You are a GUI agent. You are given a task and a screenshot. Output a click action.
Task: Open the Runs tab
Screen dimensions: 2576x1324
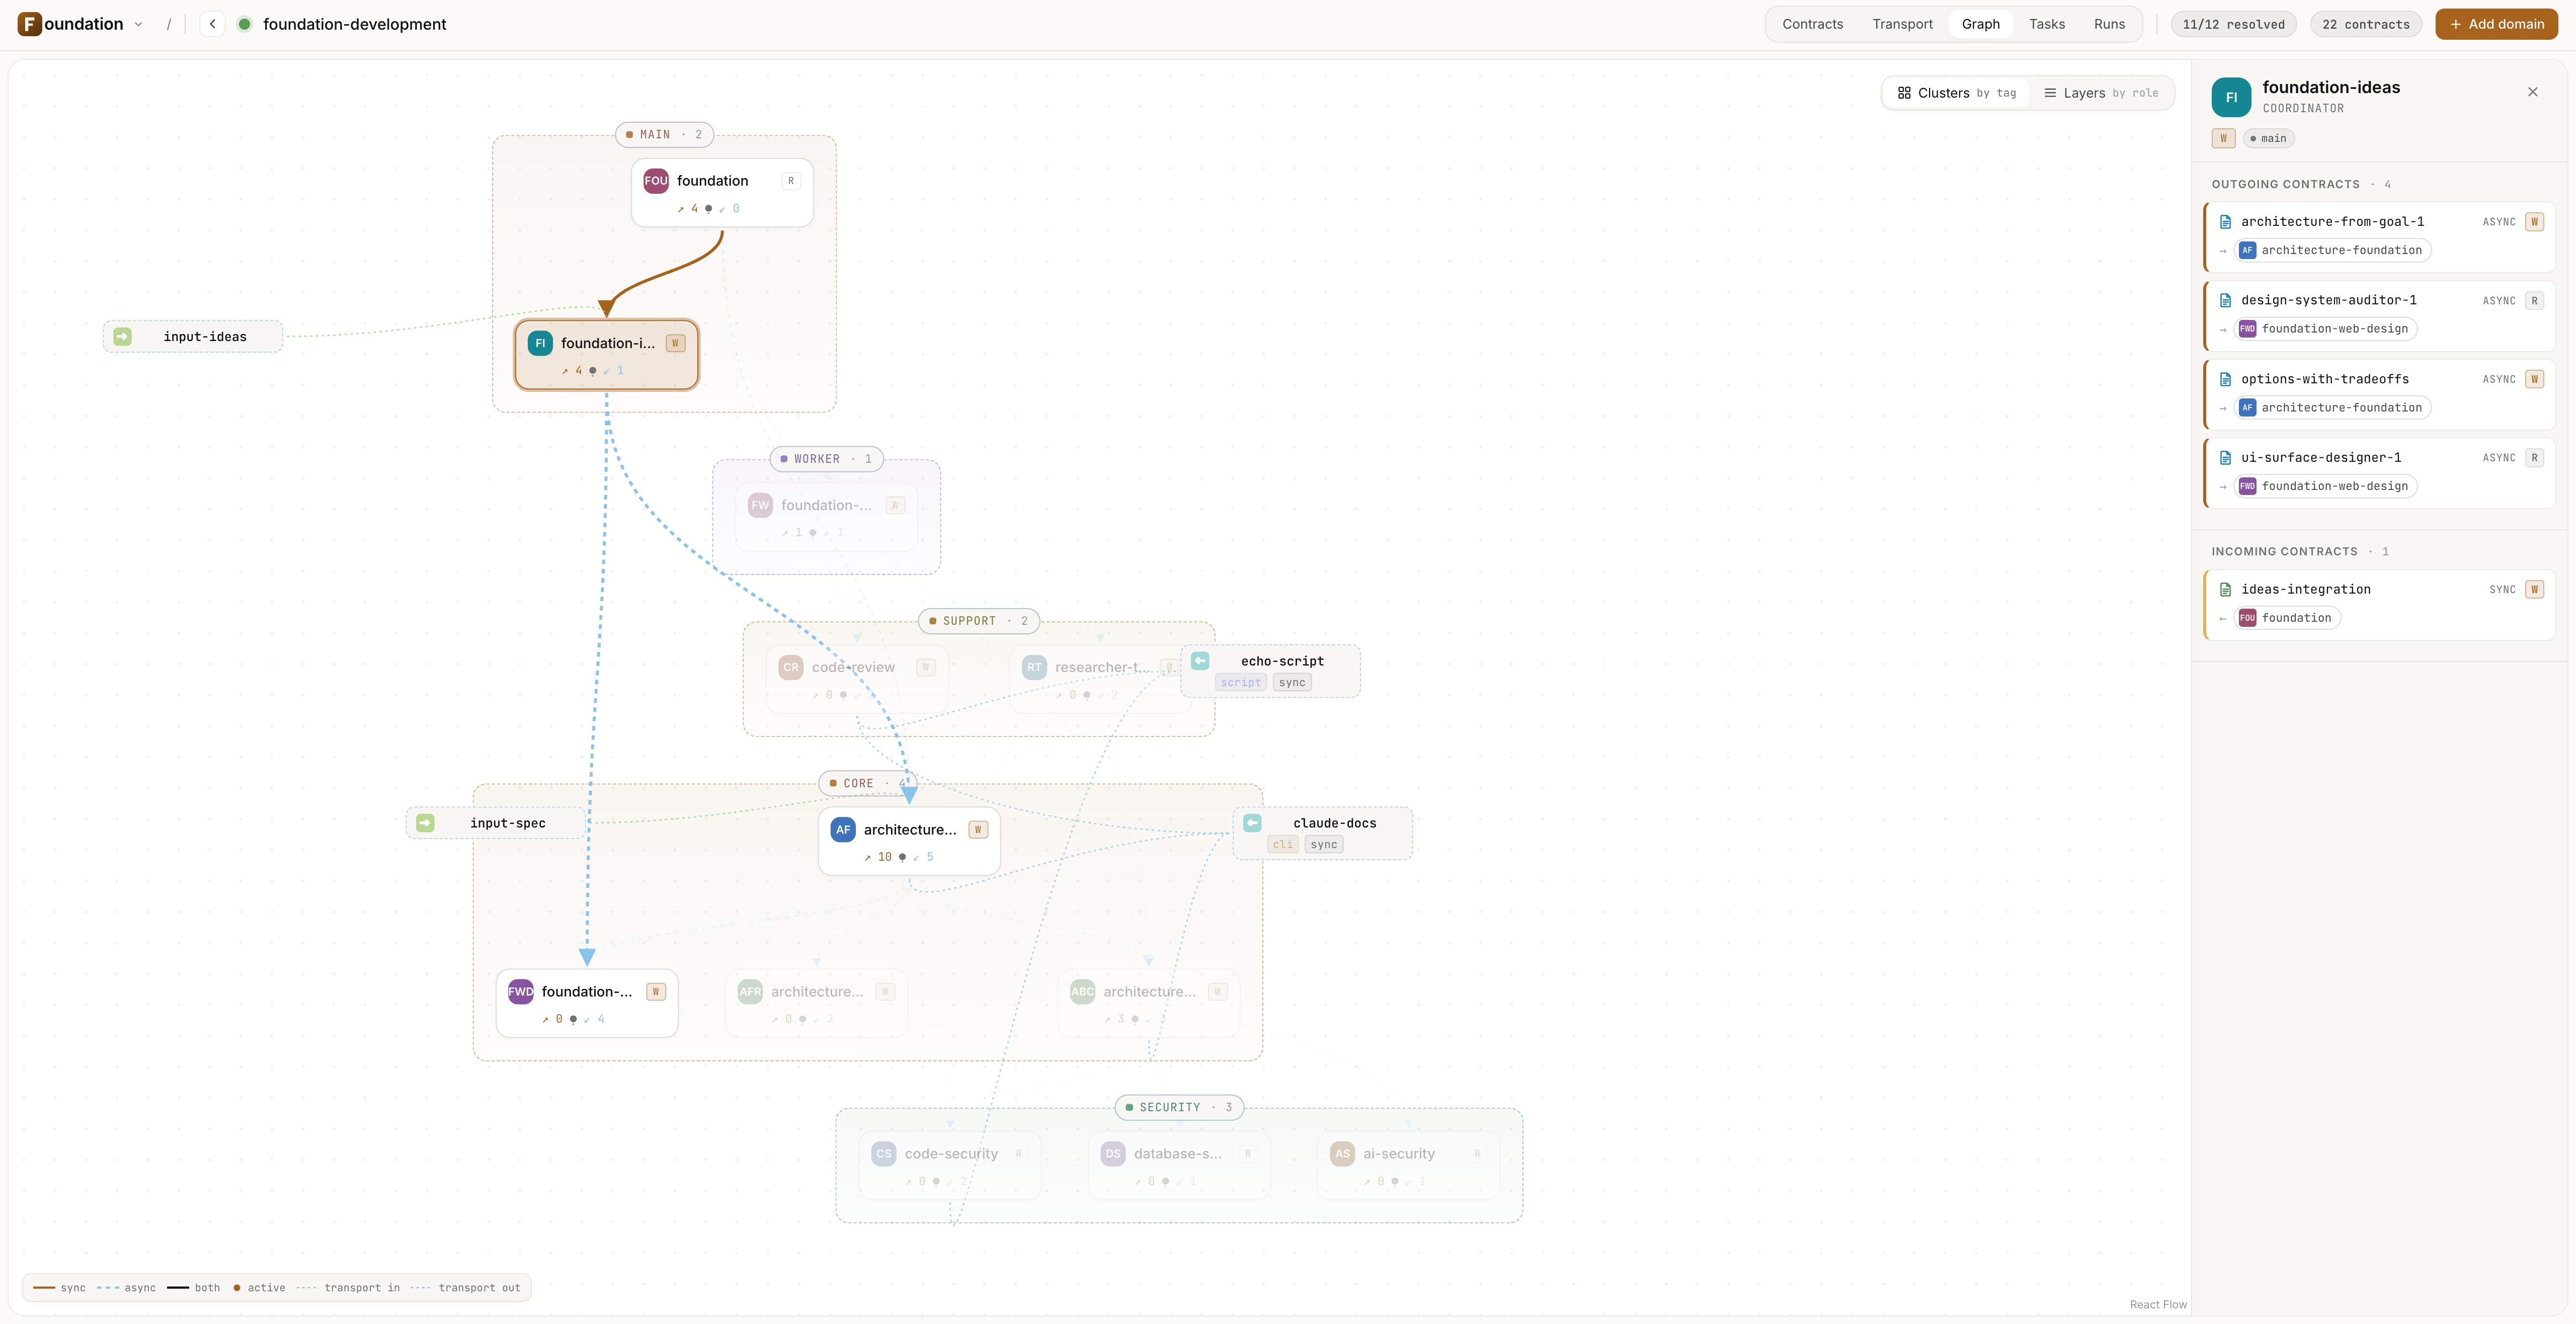click(x=2109, y=24)
